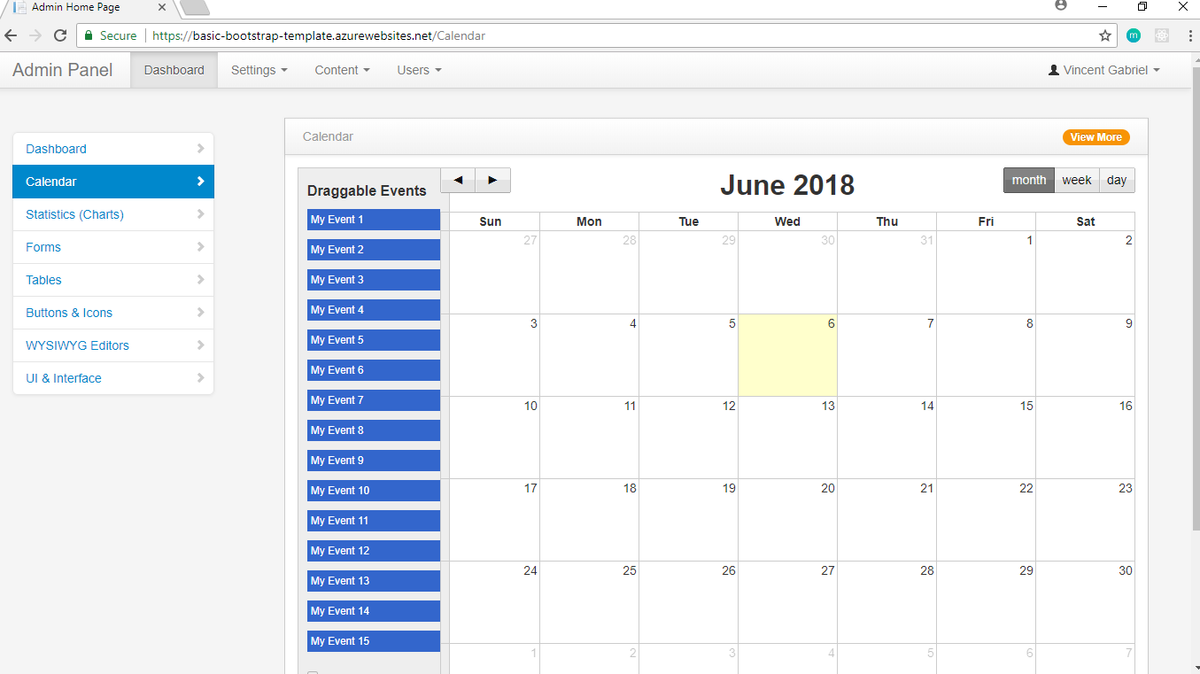This screenshot has width=1200, height=674.
Task: Select the Dashboard item in the navbar
Action: coord(173,70)
